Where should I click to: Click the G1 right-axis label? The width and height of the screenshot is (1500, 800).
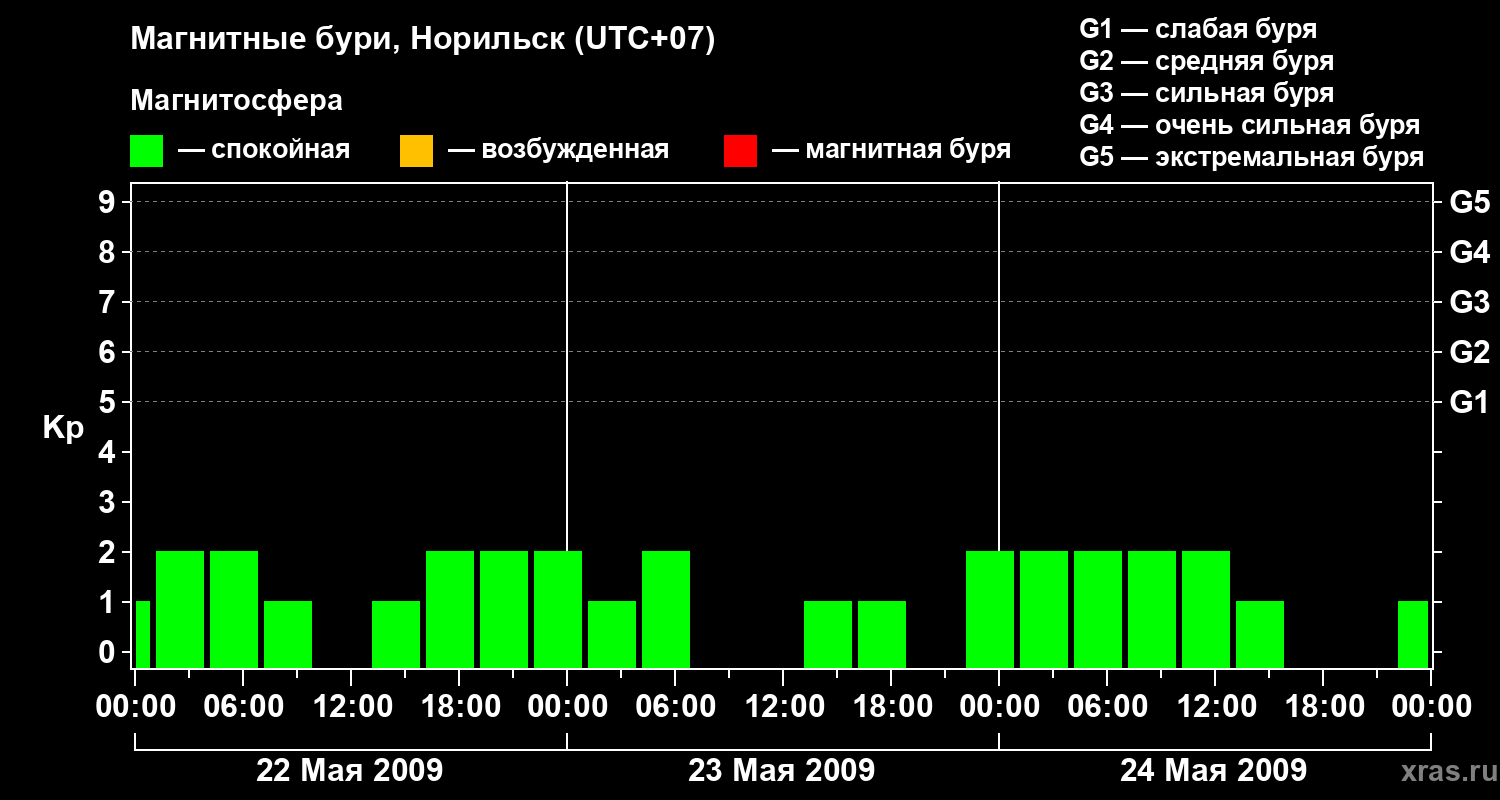(x=1470, y=402)
